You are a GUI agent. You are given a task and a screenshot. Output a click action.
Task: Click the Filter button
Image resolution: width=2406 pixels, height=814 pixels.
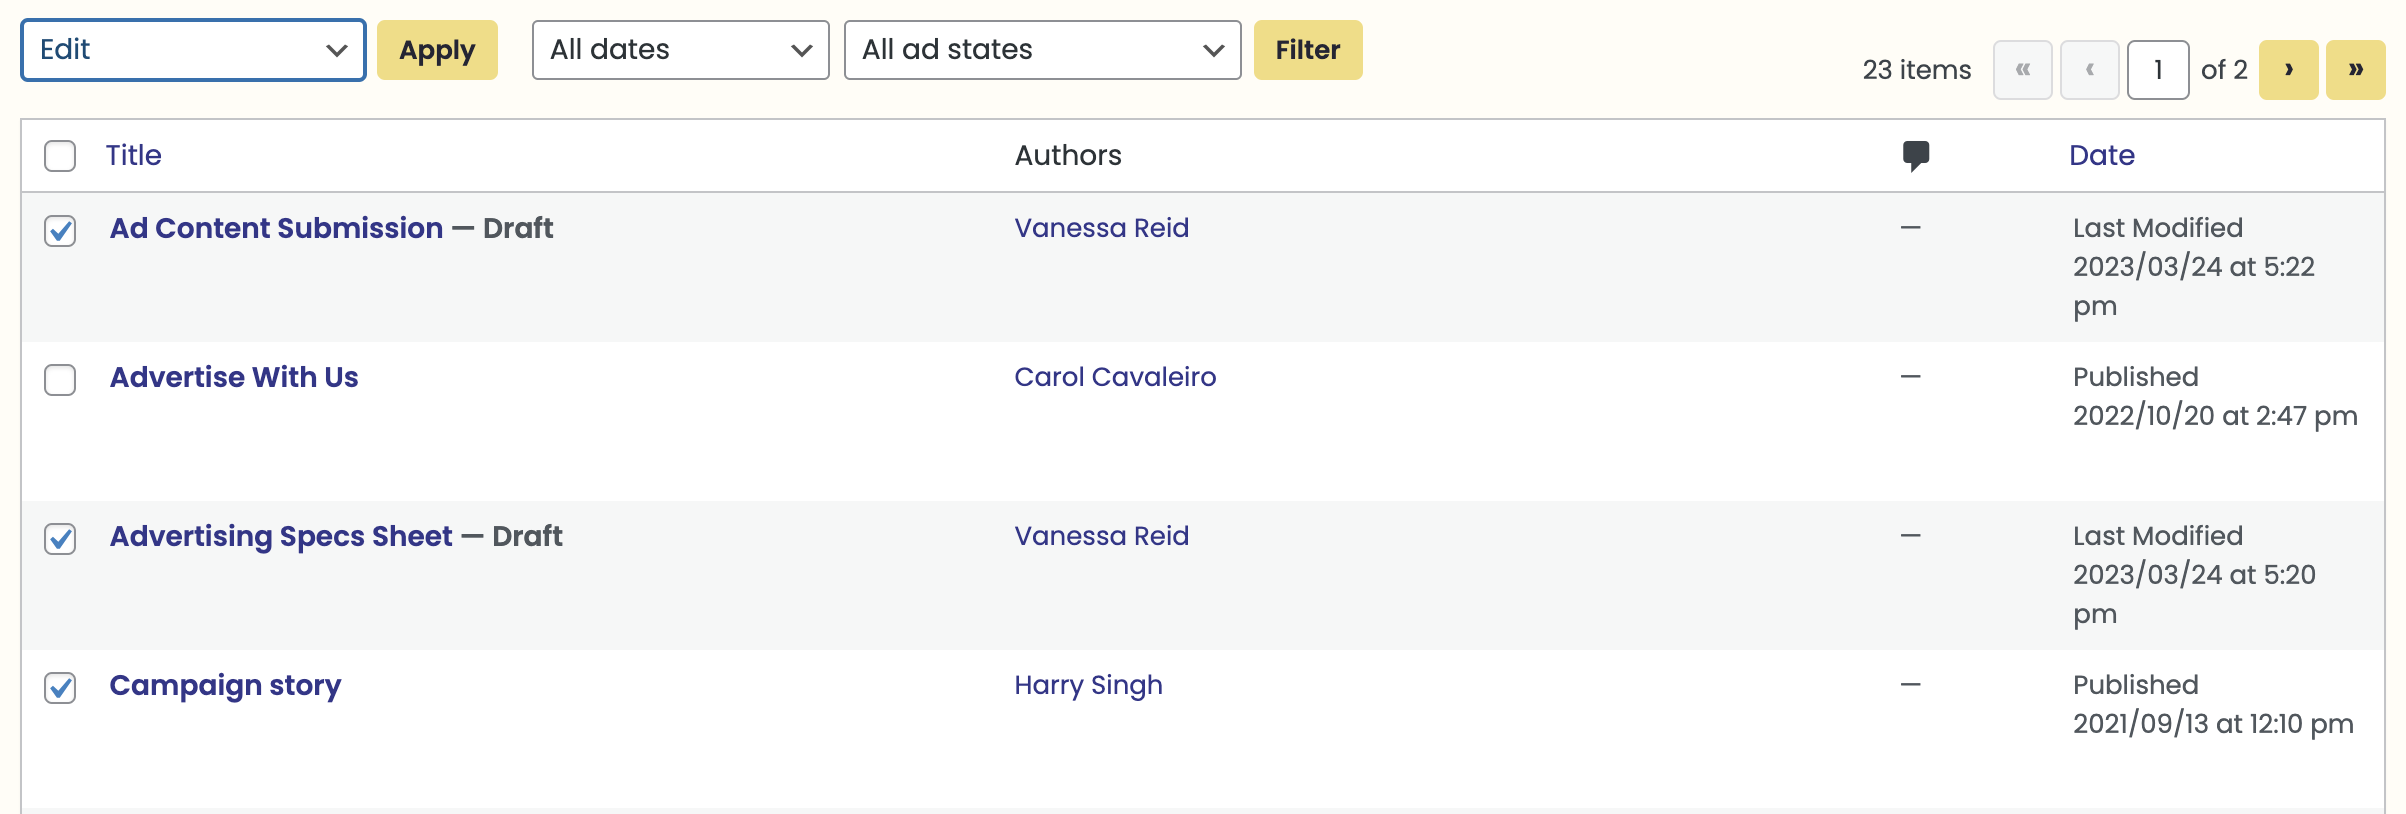[x=1308, y=50]
